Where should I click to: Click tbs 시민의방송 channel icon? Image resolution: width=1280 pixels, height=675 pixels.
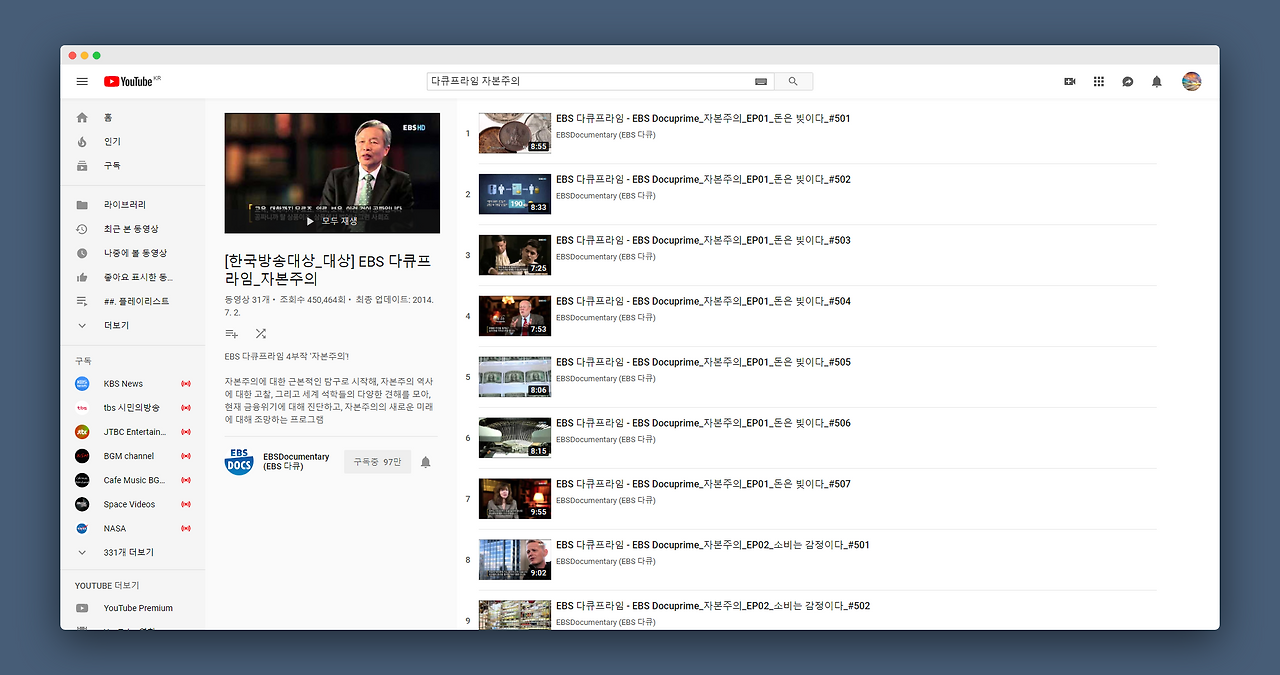(82, 407)
